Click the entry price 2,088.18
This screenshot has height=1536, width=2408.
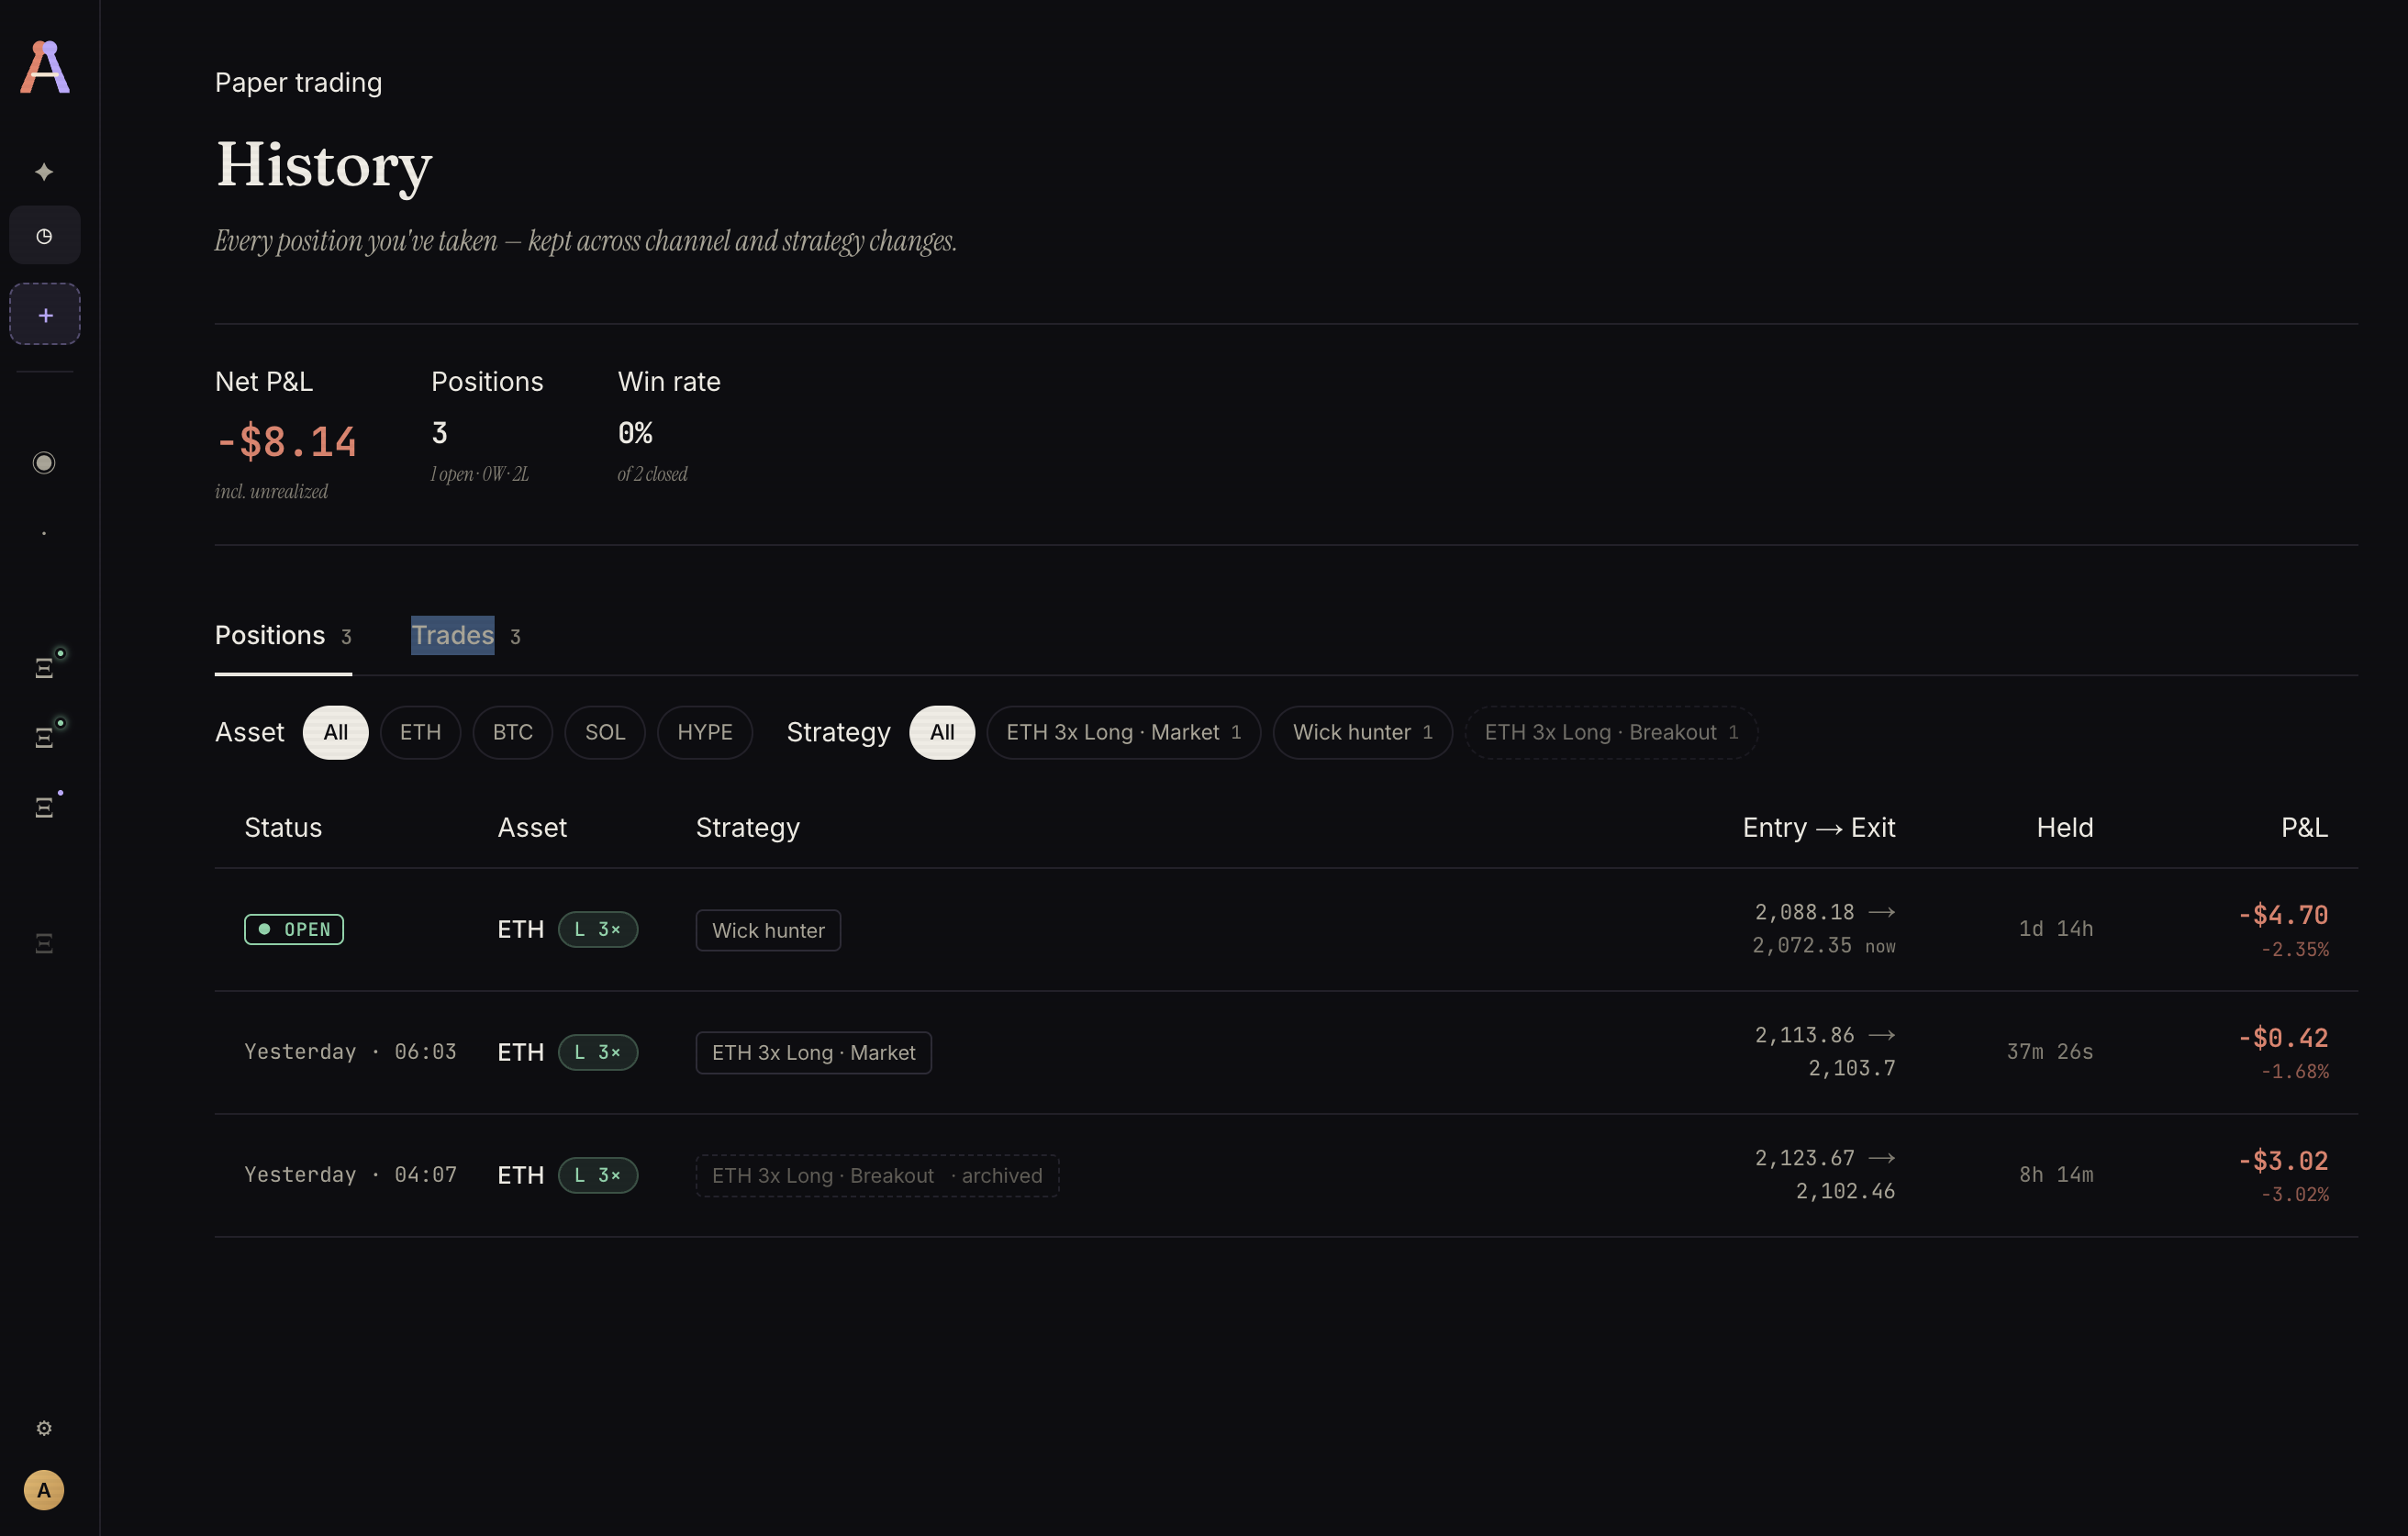click(1804, 912)
